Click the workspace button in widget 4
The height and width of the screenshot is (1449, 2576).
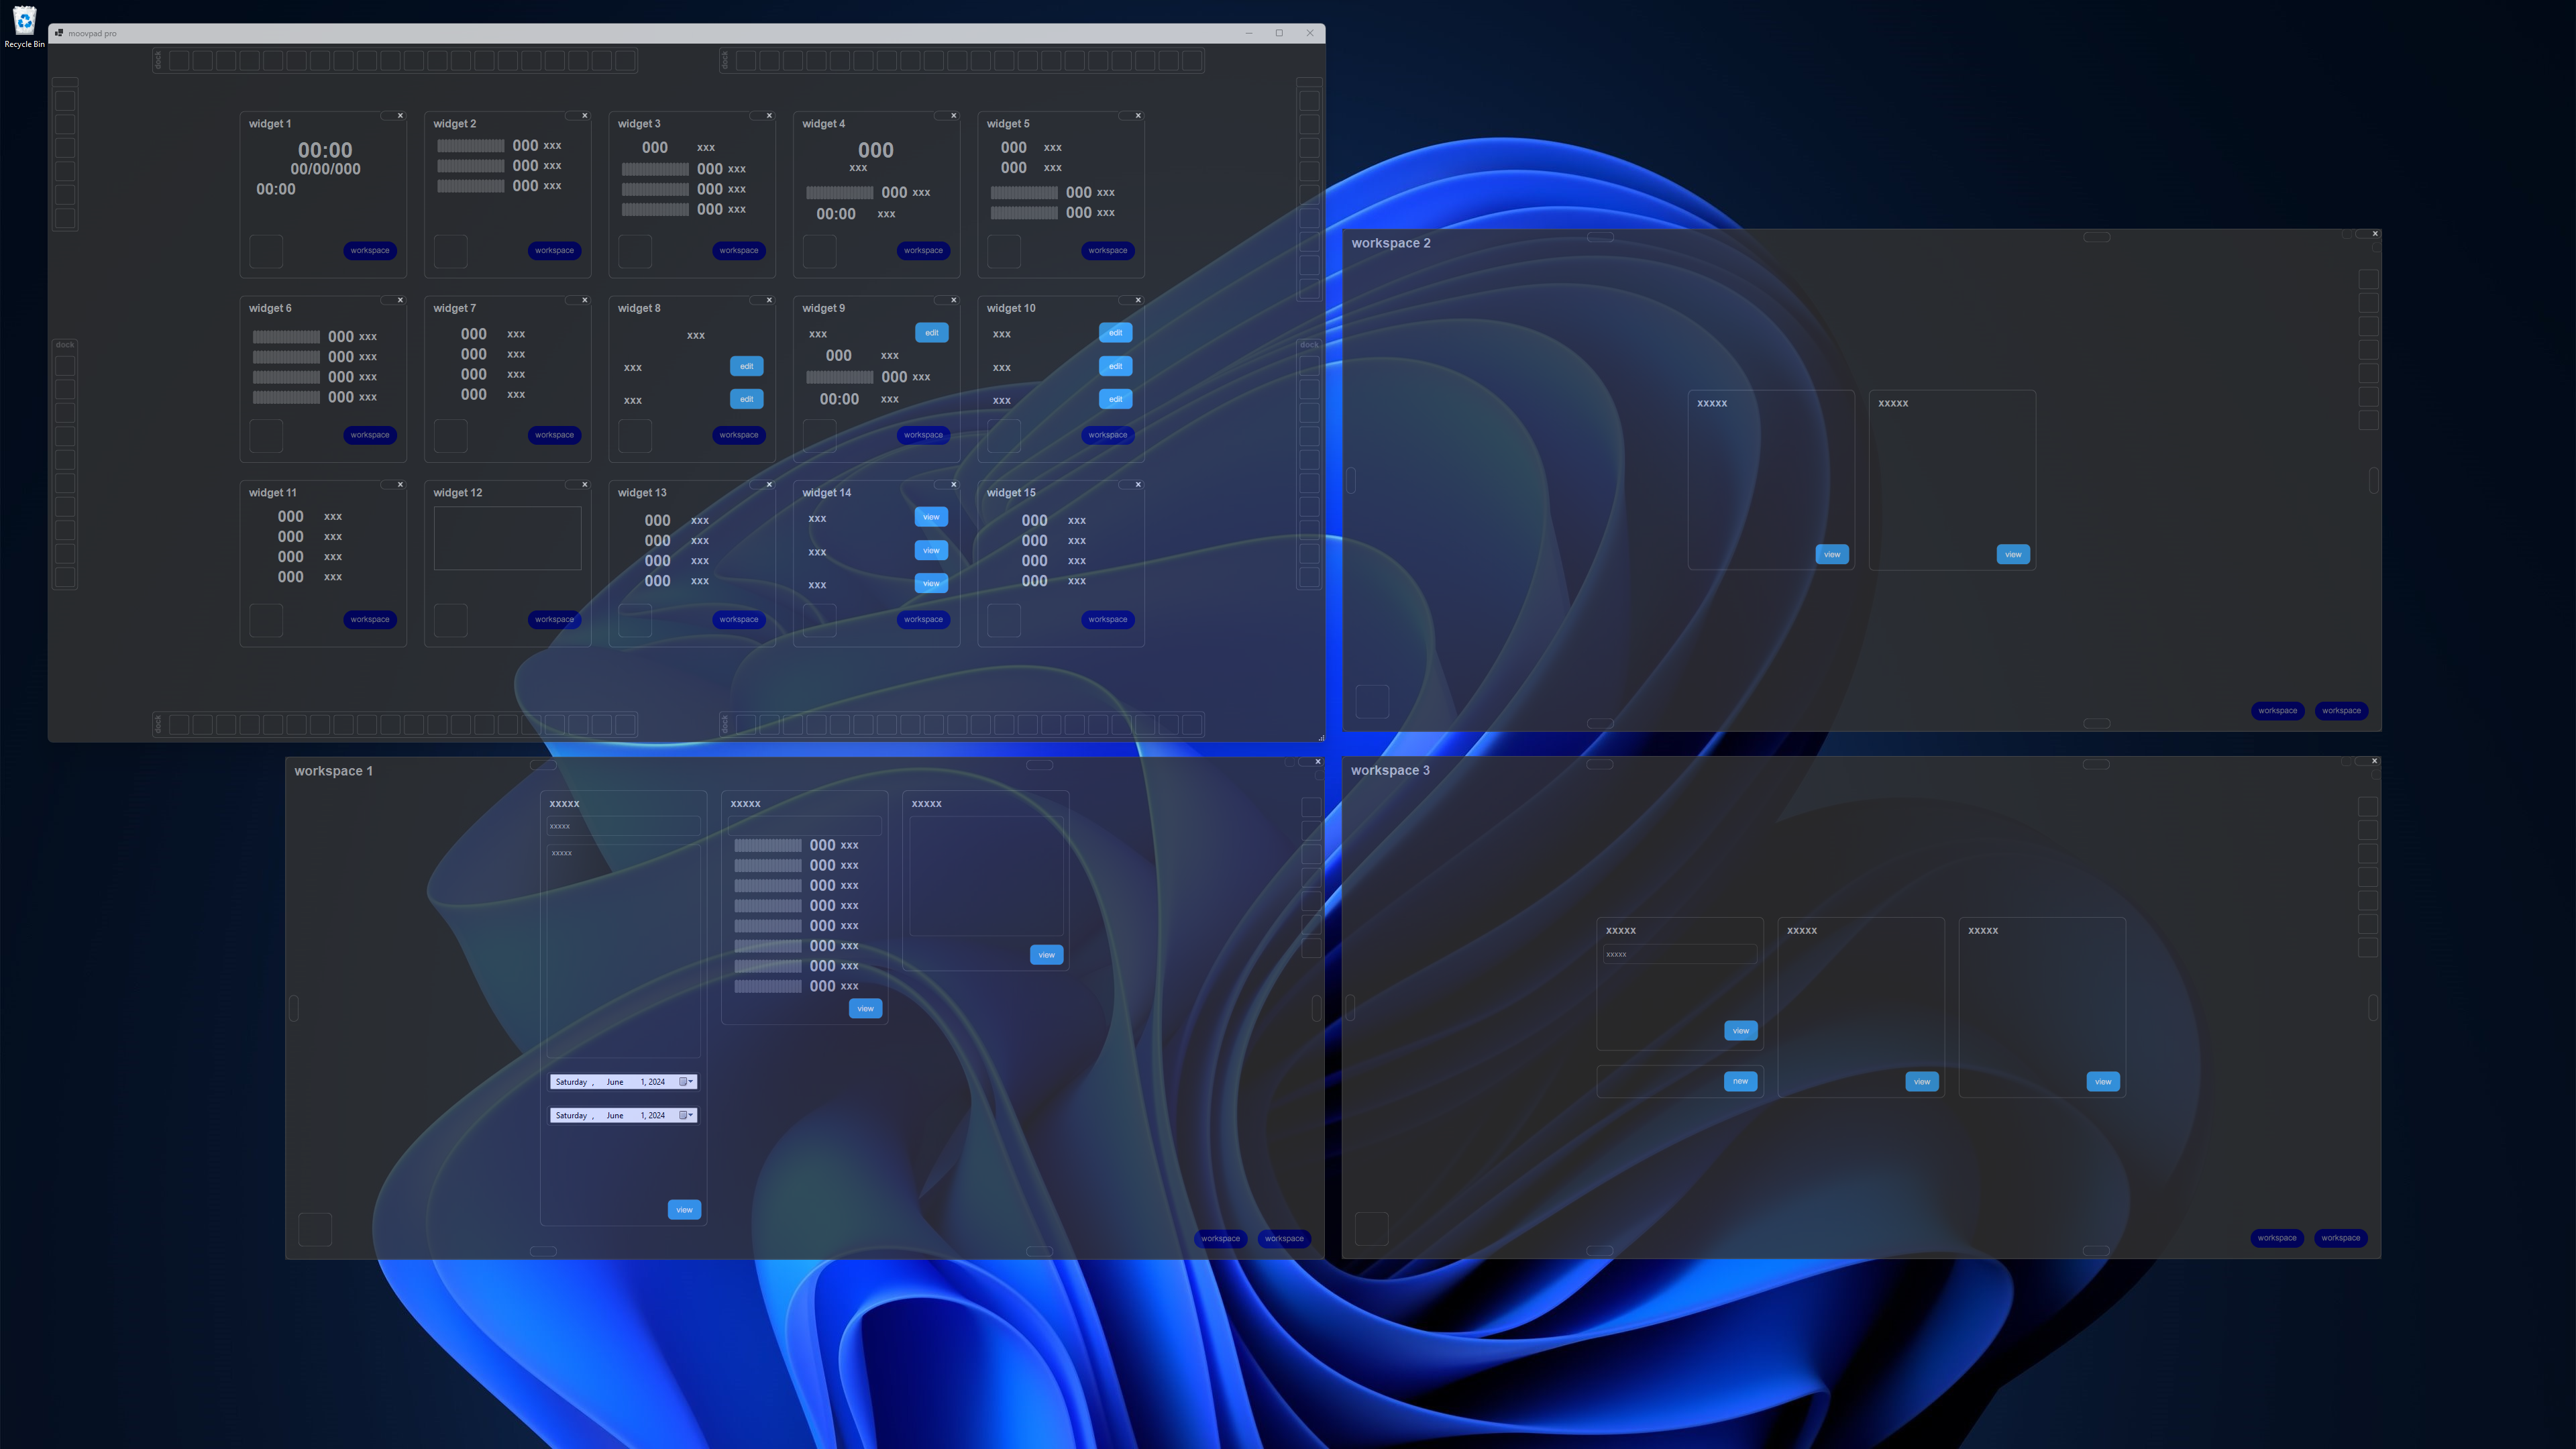tap(923, 251)
